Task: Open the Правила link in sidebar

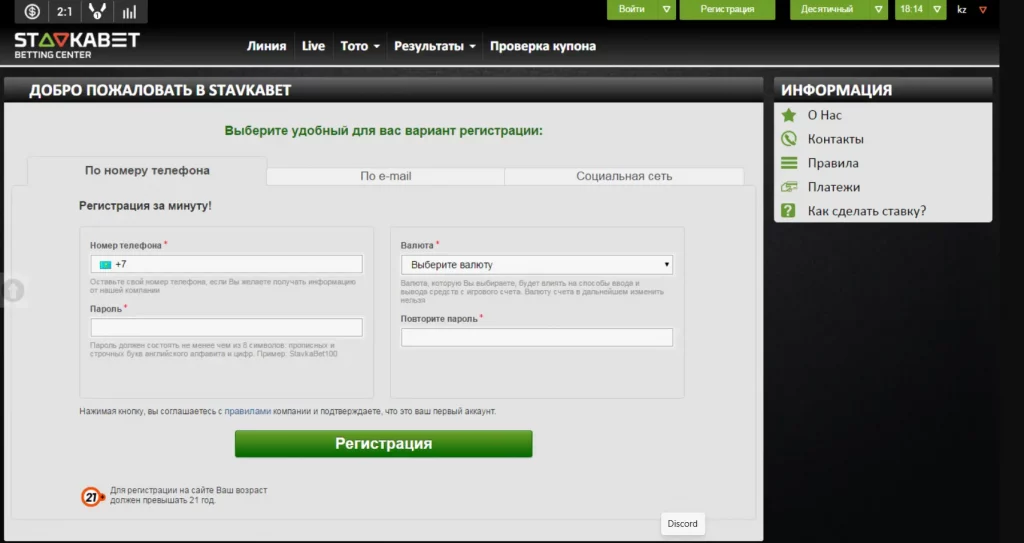Action: coord(833,163)
